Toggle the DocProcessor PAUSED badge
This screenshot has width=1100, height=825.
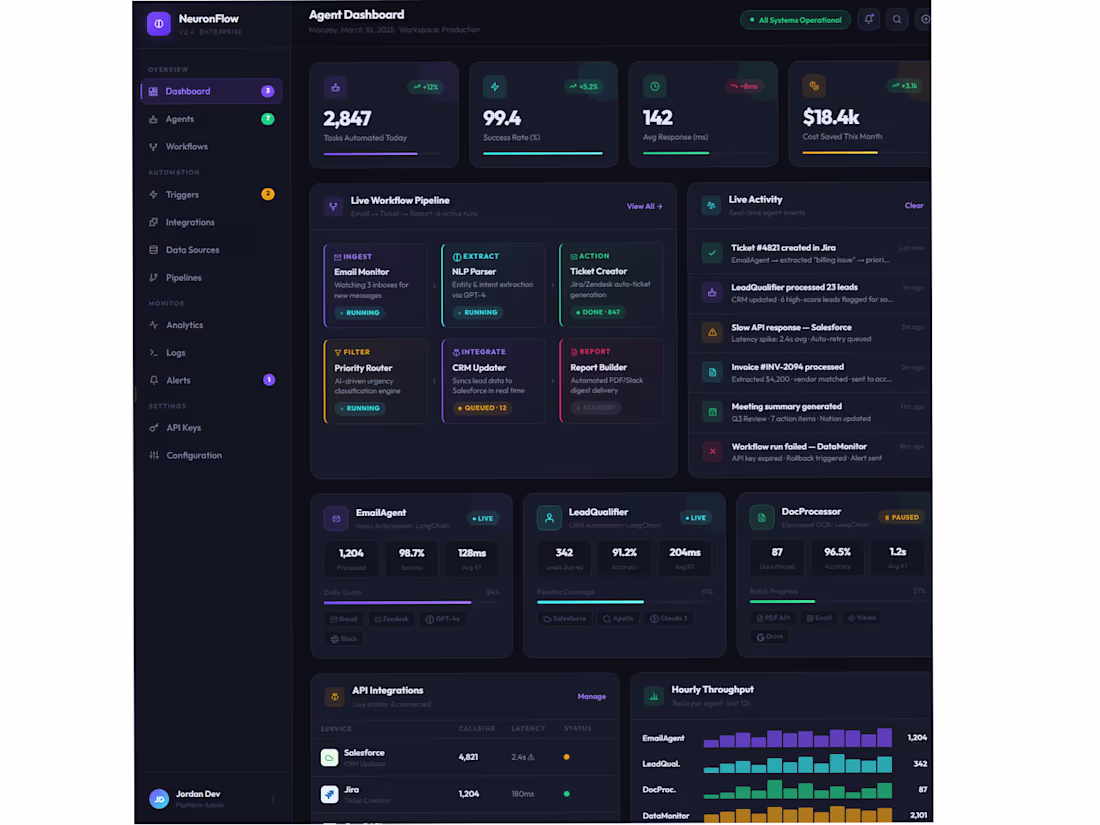[x=901, y=517]
